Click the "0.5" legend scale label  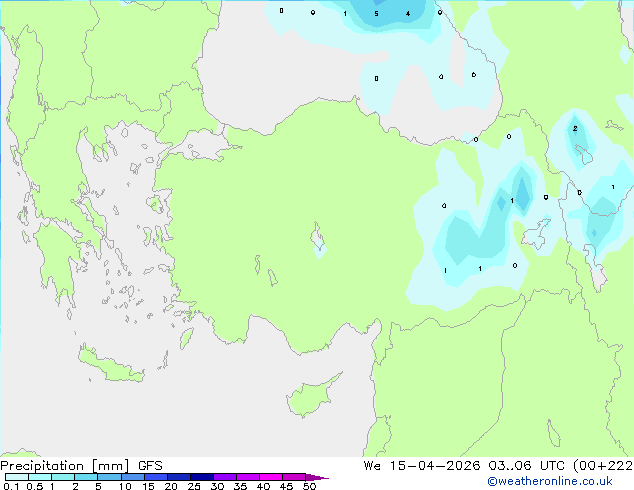[35, 486]
